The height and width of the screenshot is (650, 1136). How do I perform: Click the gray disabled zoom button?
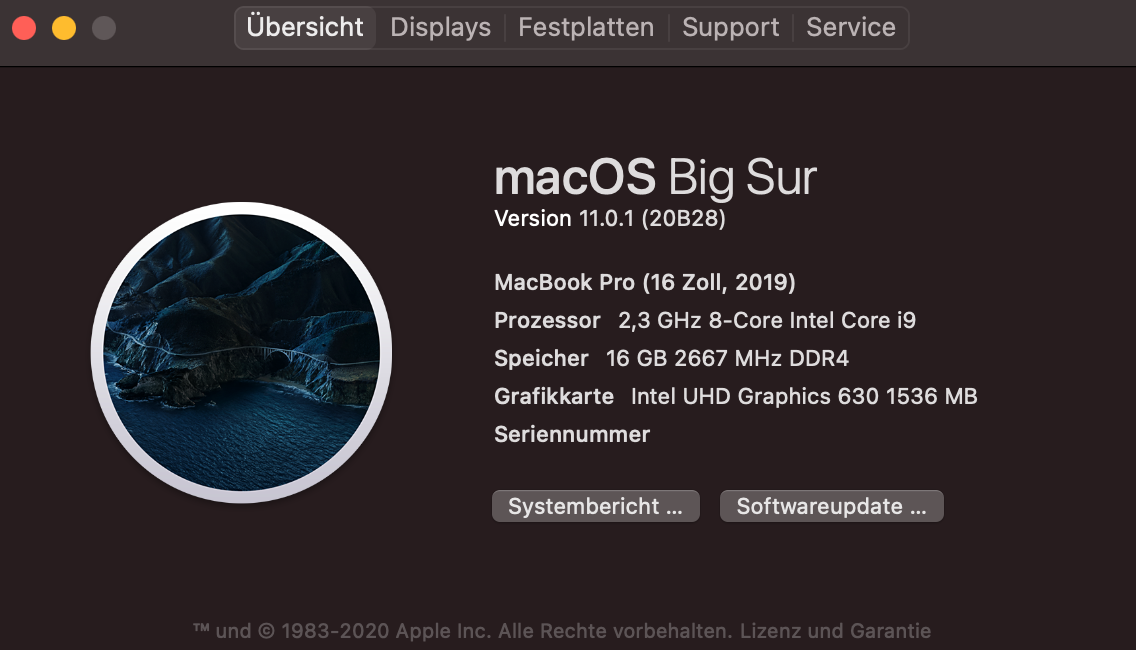tap(104, 28)
